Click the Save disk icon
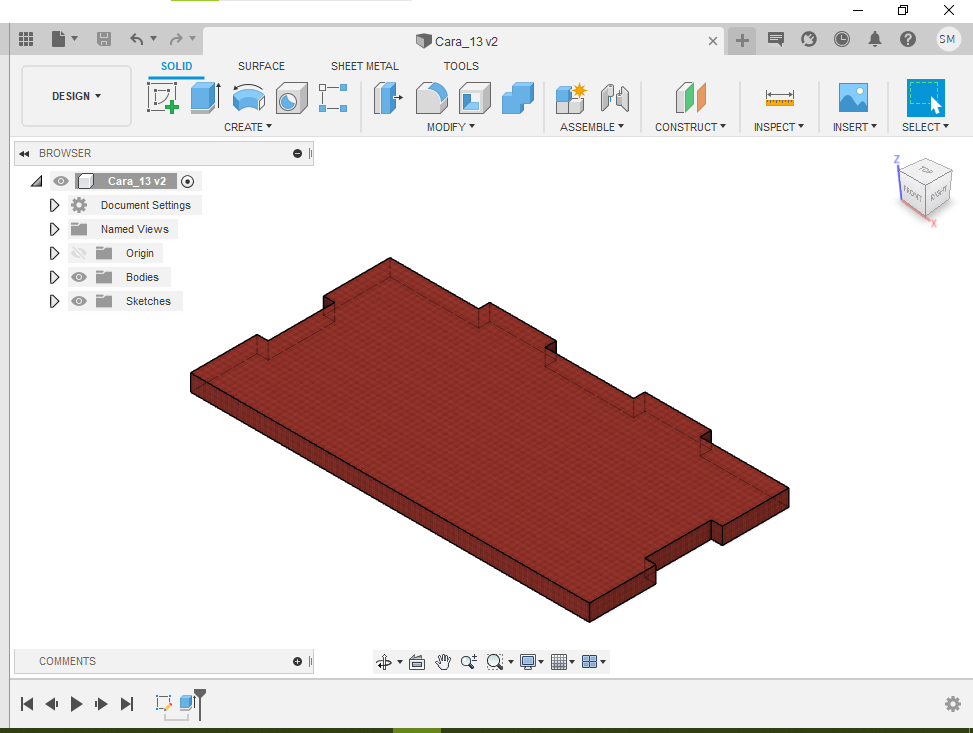 point(104,39)
